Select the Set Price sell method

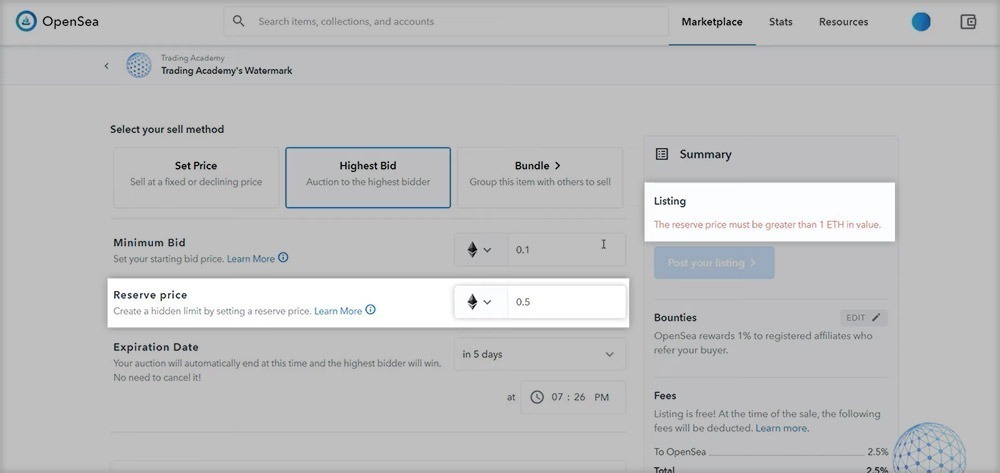click(196, 173)
